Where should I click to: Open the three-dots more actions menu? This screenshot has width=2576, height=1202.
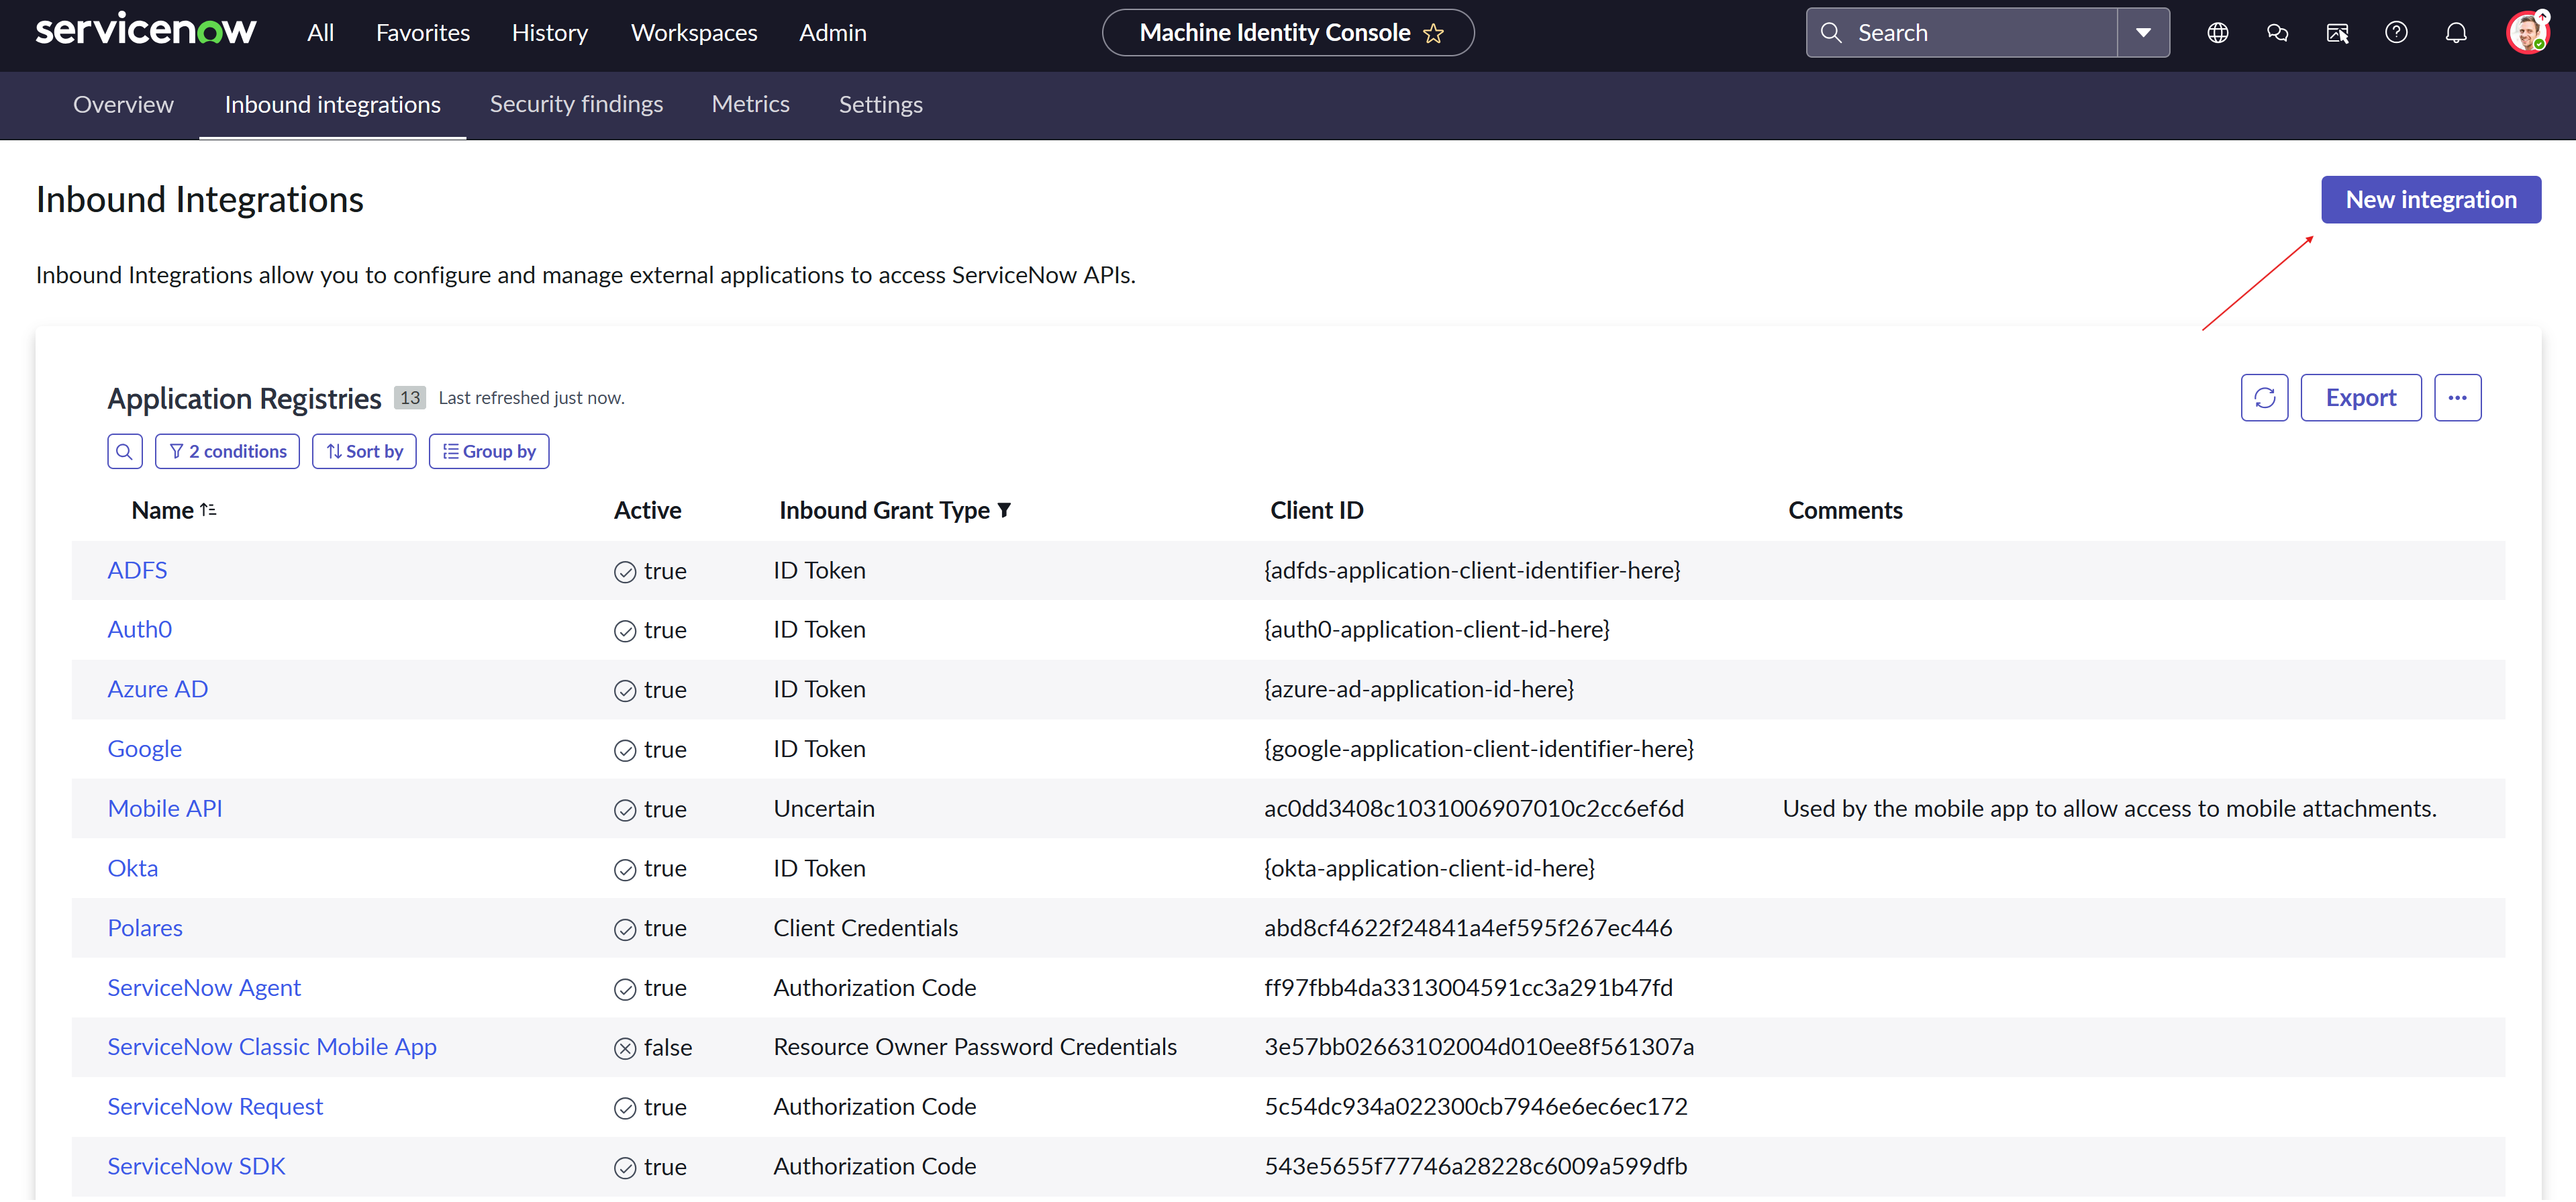pyautogui.click(x=2457, y=398)
